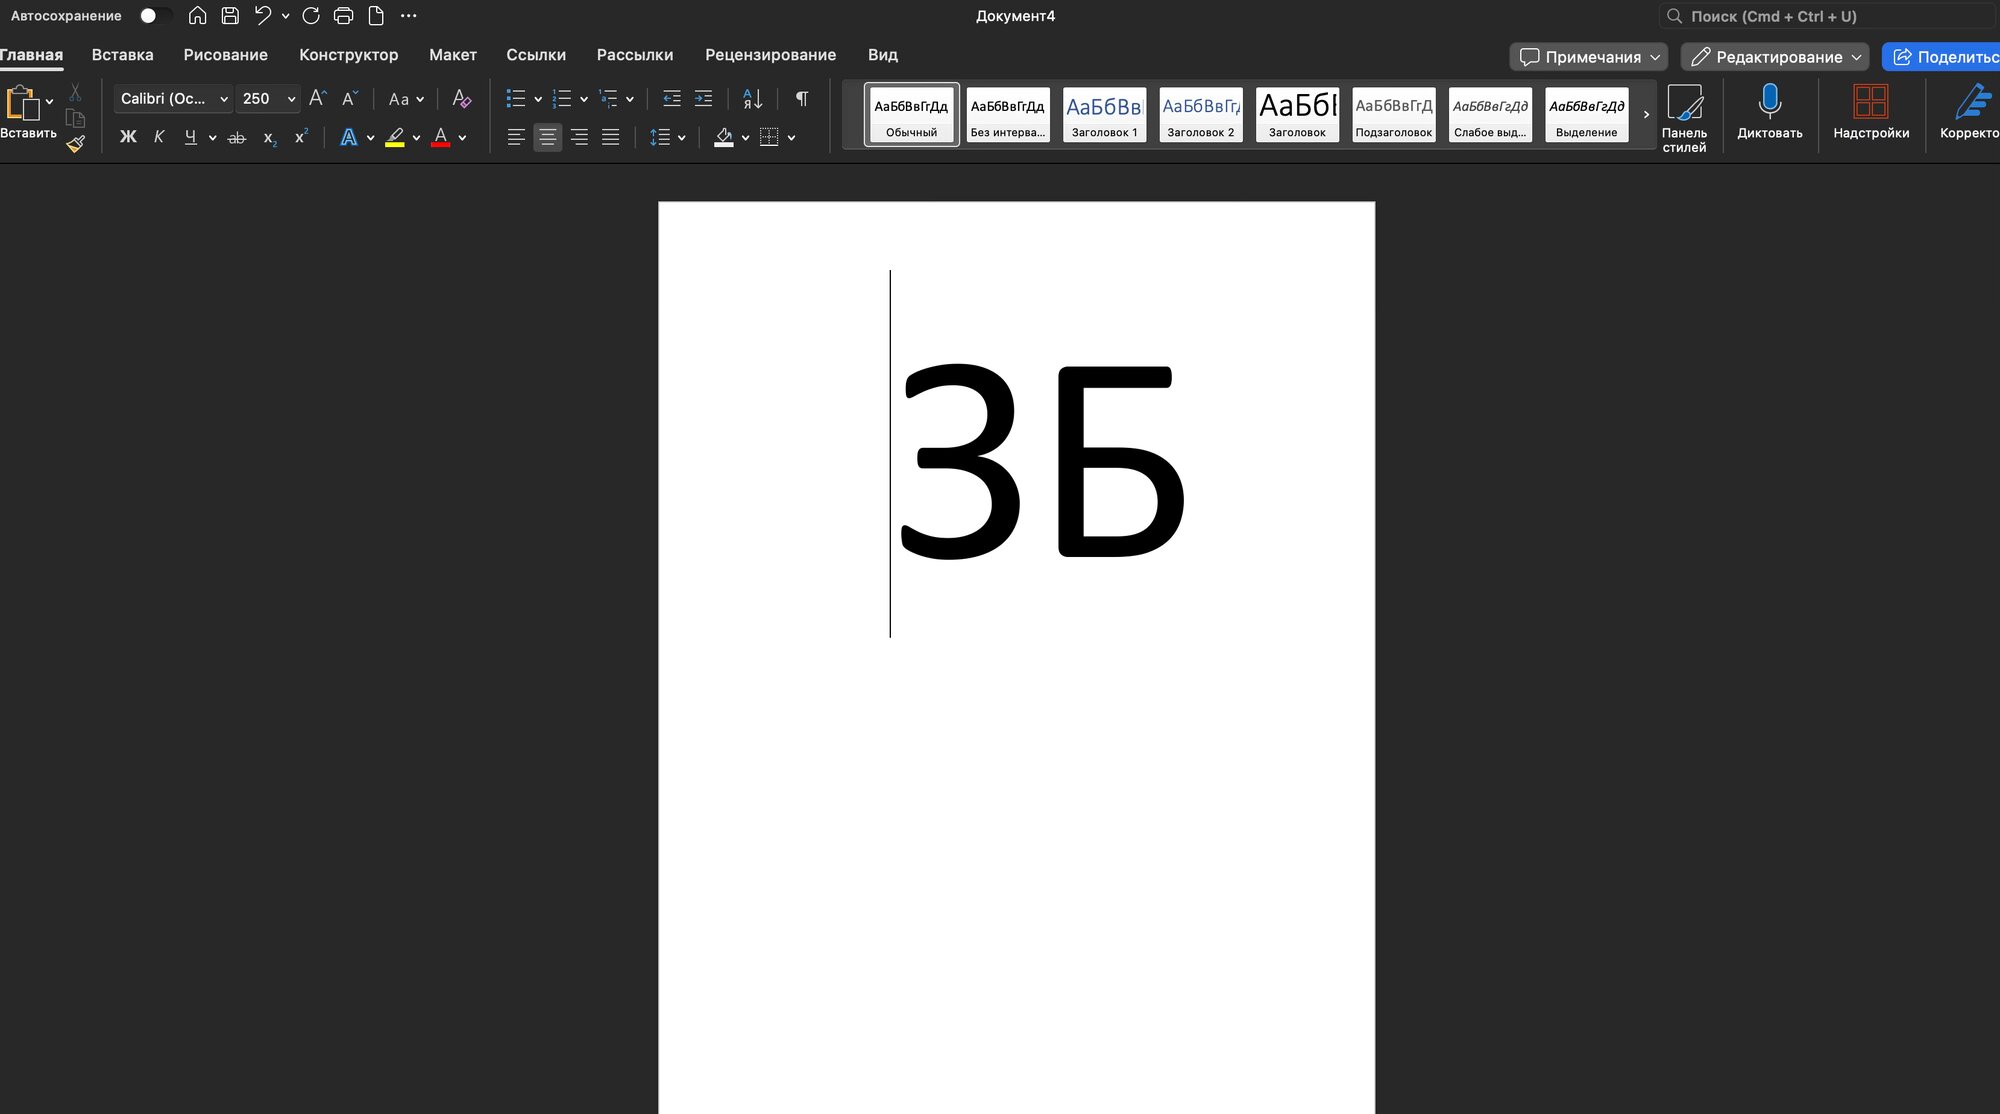Select the Макет tab
This screenshot has height=1114, width=2000.
[453, 55]
